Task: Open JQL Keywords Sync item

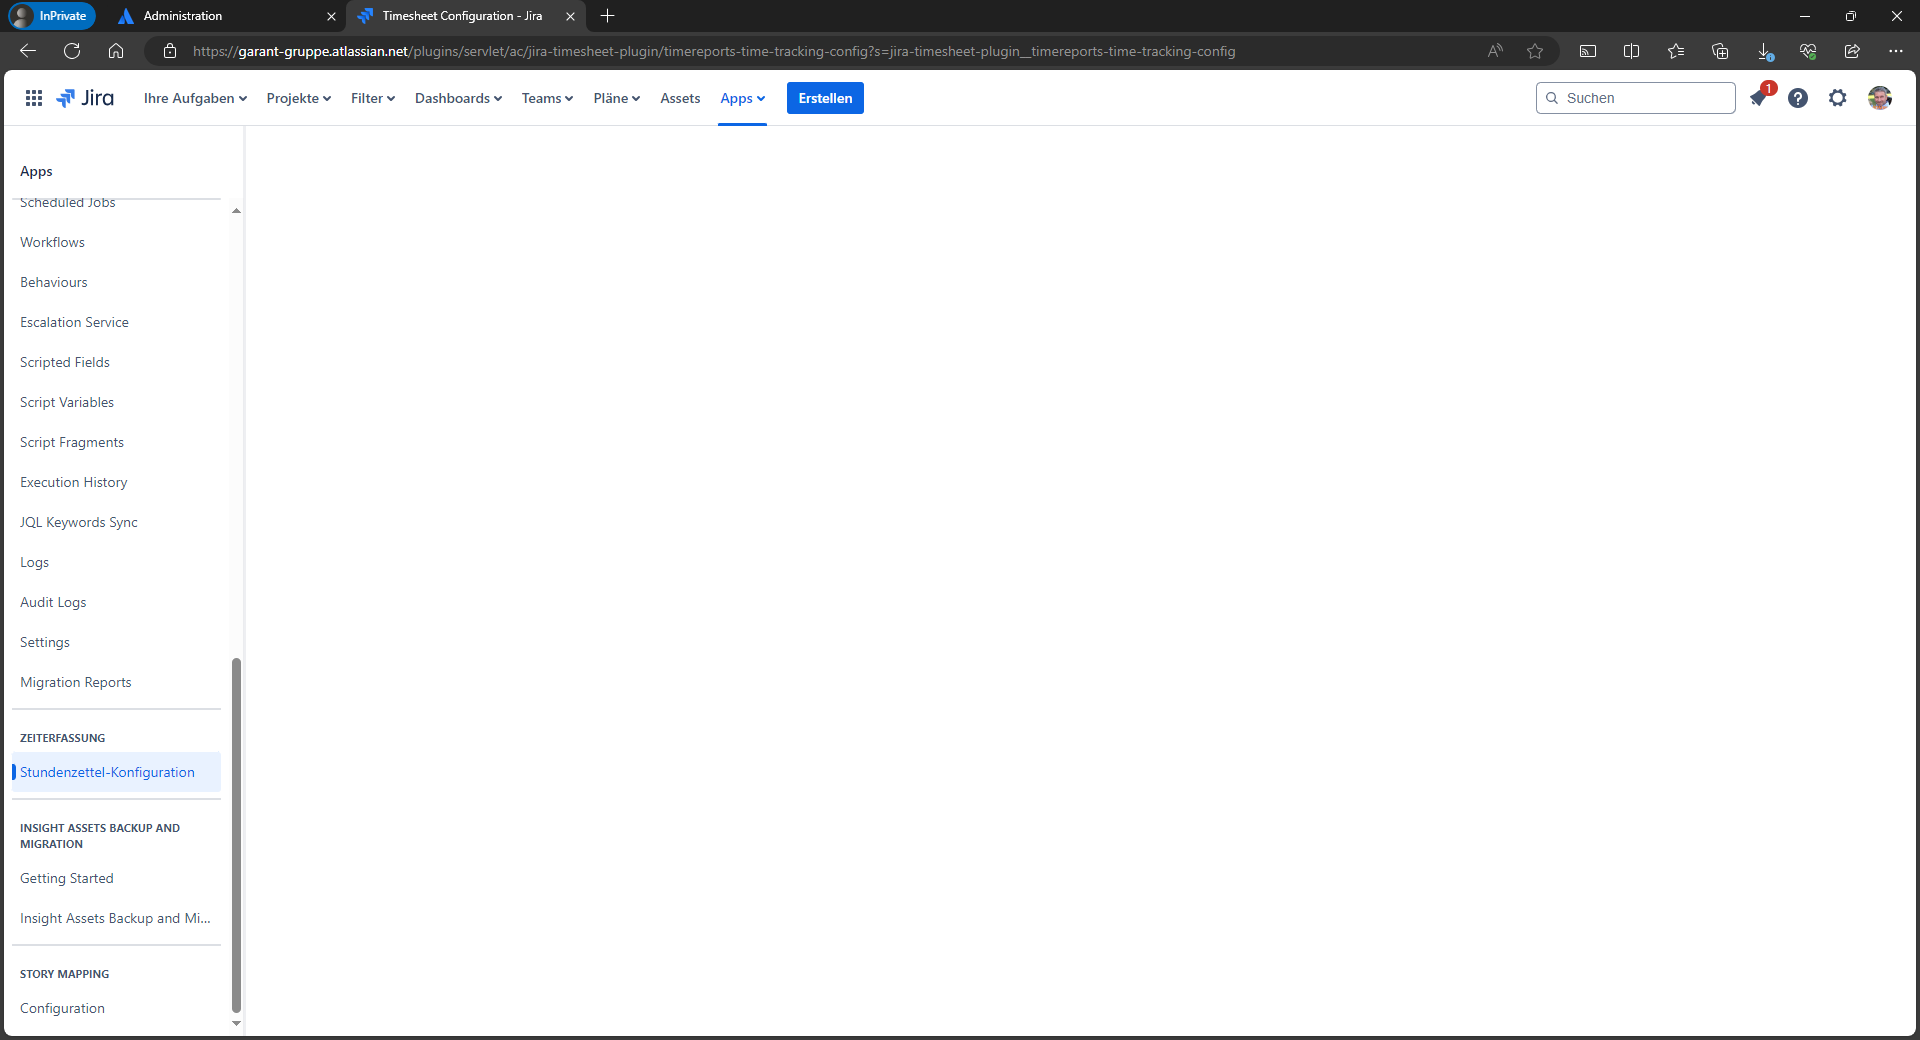Action: [79, 522]
